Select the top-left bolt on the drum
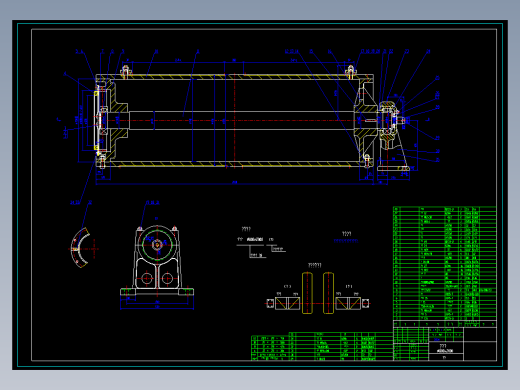This screenshot has width=520, height=390. point(125,72)
